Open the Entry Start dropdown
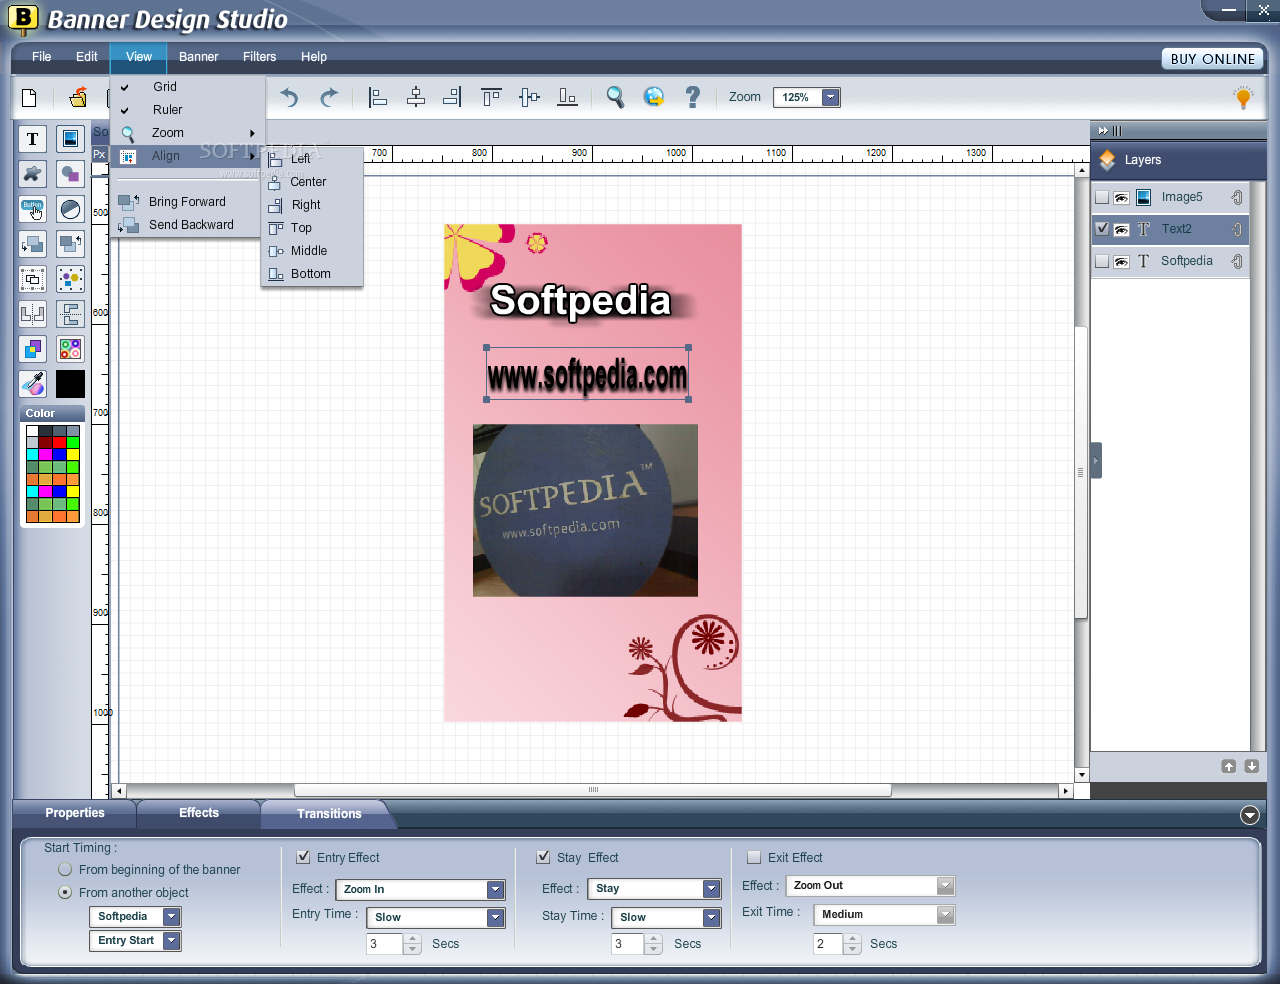Viewport: 1280px width, 984px height. click(172, 940)
